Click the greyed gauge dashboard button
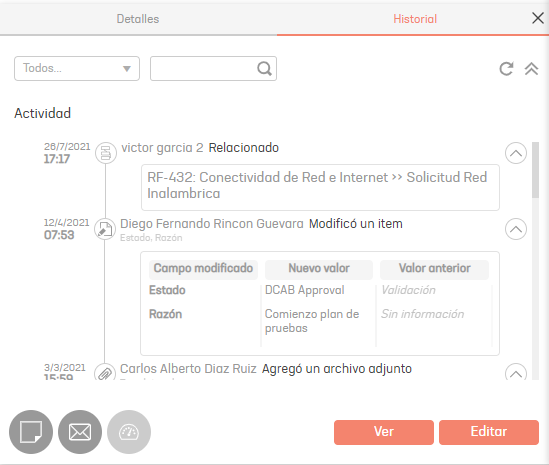The width and height of the screenshot is (549, 465). point(129,432)
